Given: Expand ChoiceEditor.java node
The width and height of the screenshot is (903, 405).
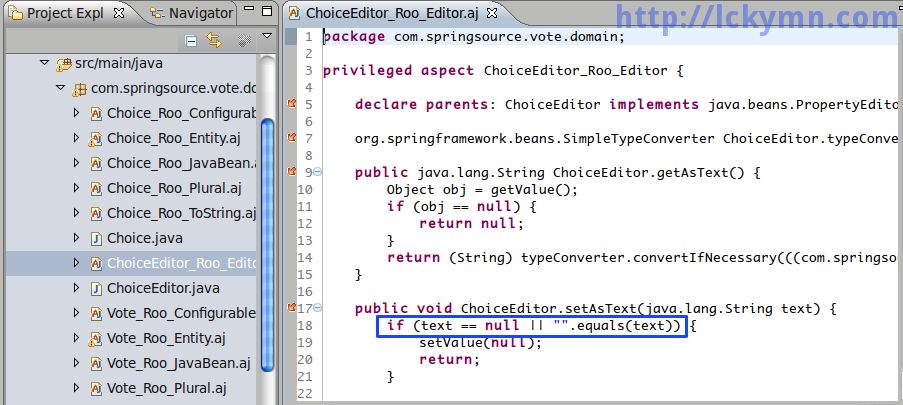Looking at the screenshot, I should tap(77, 287).
